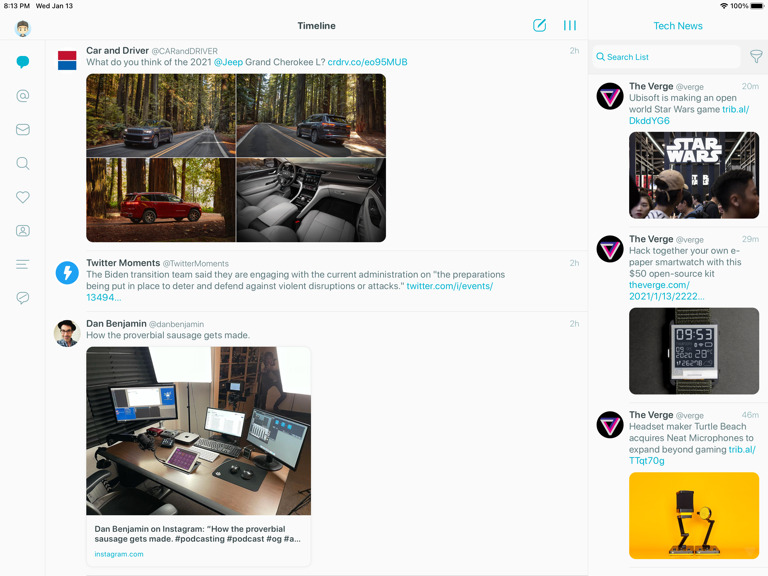Open the twitter.com/i/events link
Image resolution: width=768 pixels, height=576 pixels.
450,286
